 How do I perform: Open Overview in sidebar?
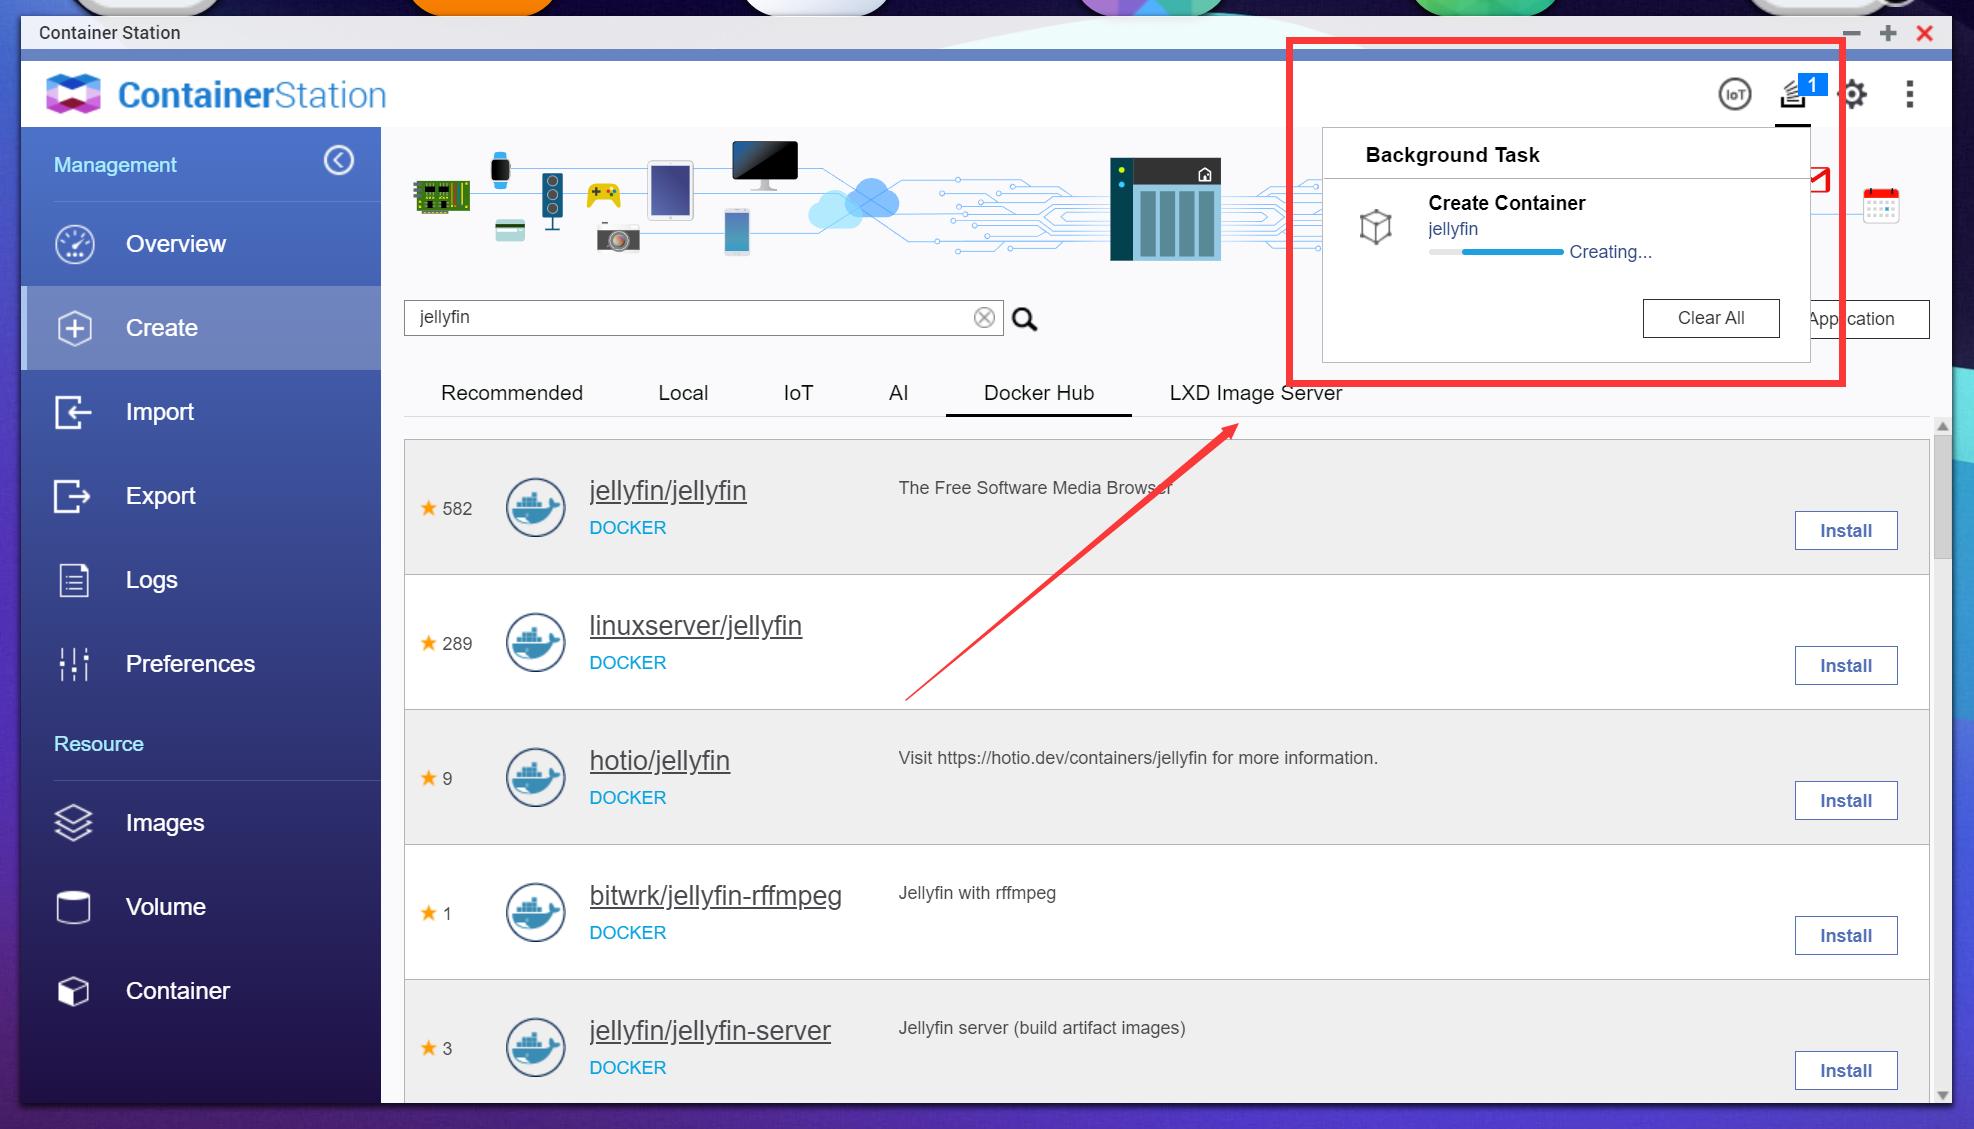pyautogui.click(x=175, y=244)
